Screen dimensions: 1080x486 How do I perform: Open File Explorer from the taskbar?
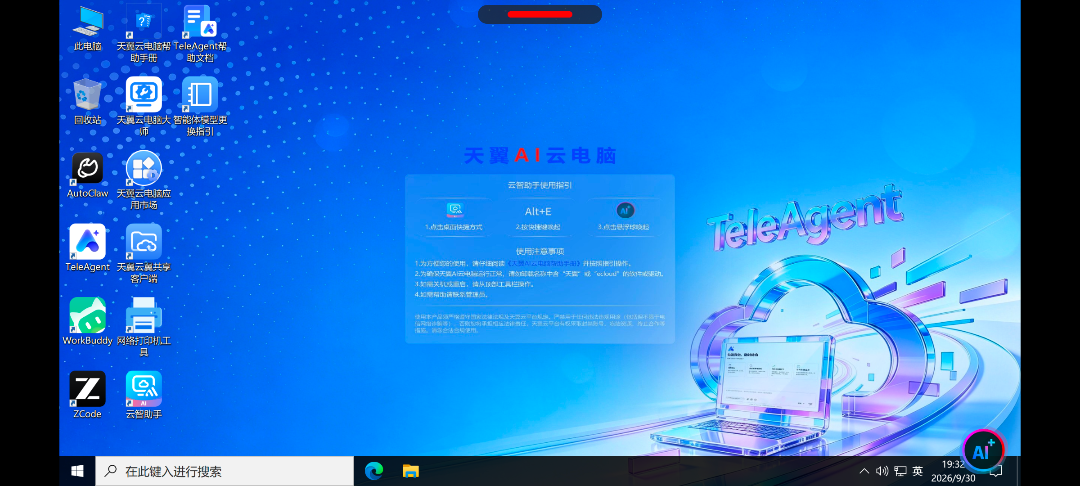click(411, 471)
